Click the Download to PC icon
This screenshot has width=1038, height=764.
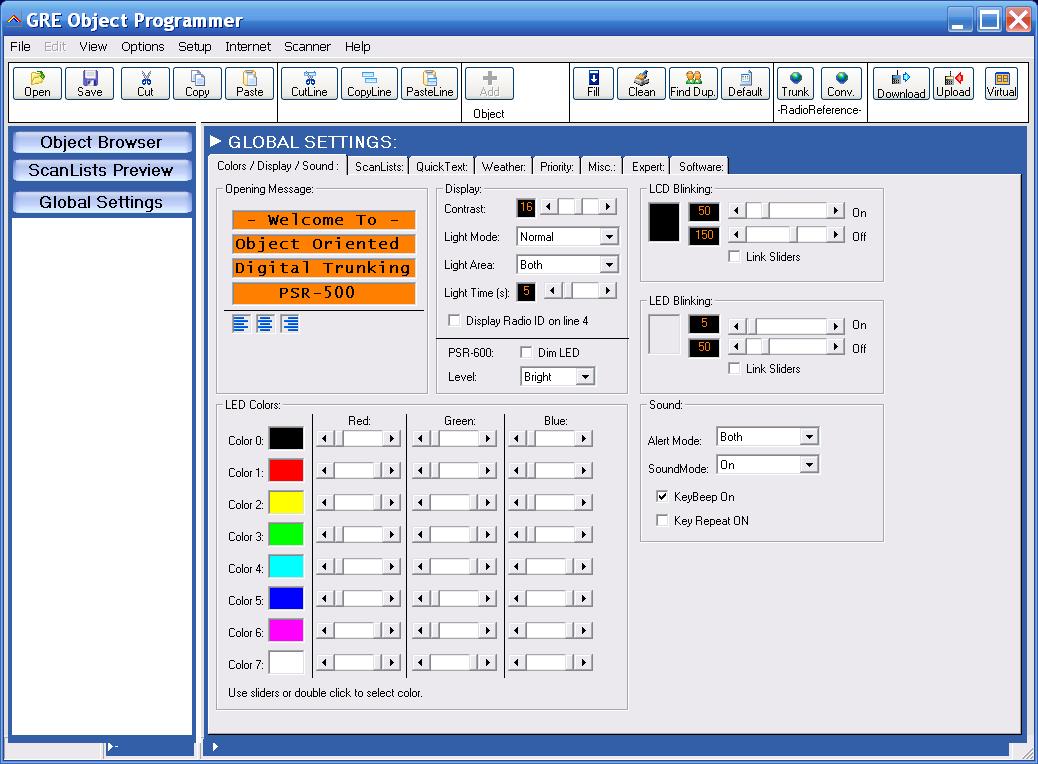click(901, 84)
